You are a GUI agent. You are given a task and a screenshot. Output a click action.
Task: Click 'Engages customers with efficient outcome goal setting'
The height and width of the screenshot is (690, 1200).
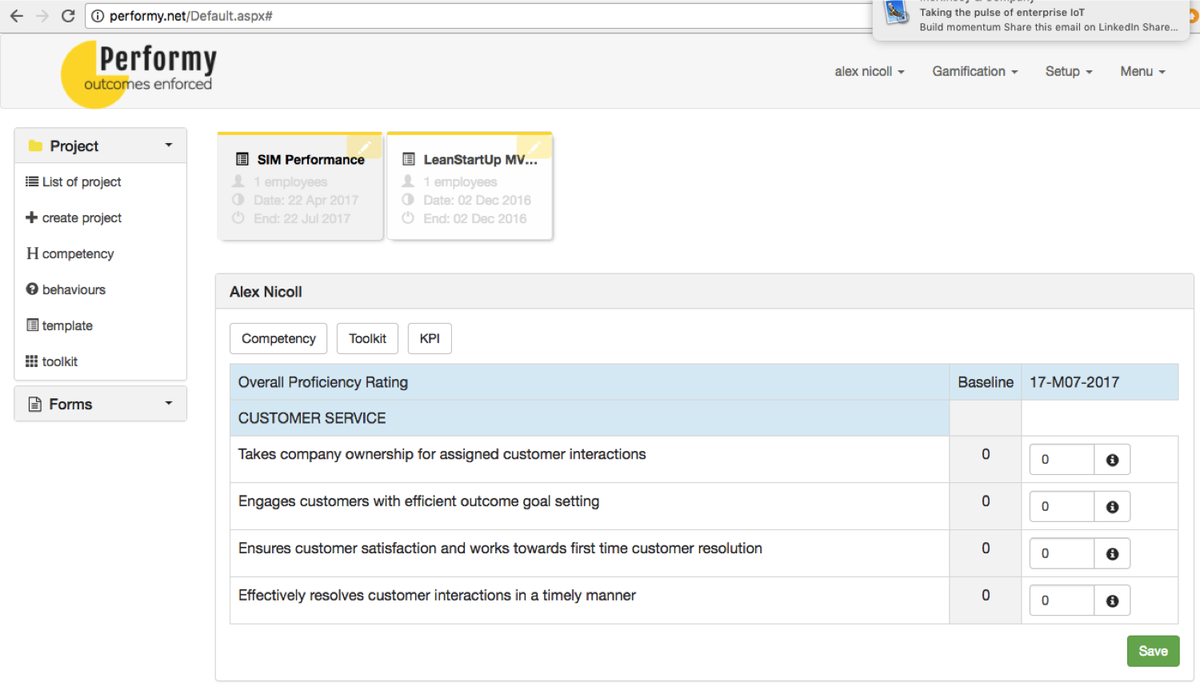pyautogui.click(x=419, y=501)
